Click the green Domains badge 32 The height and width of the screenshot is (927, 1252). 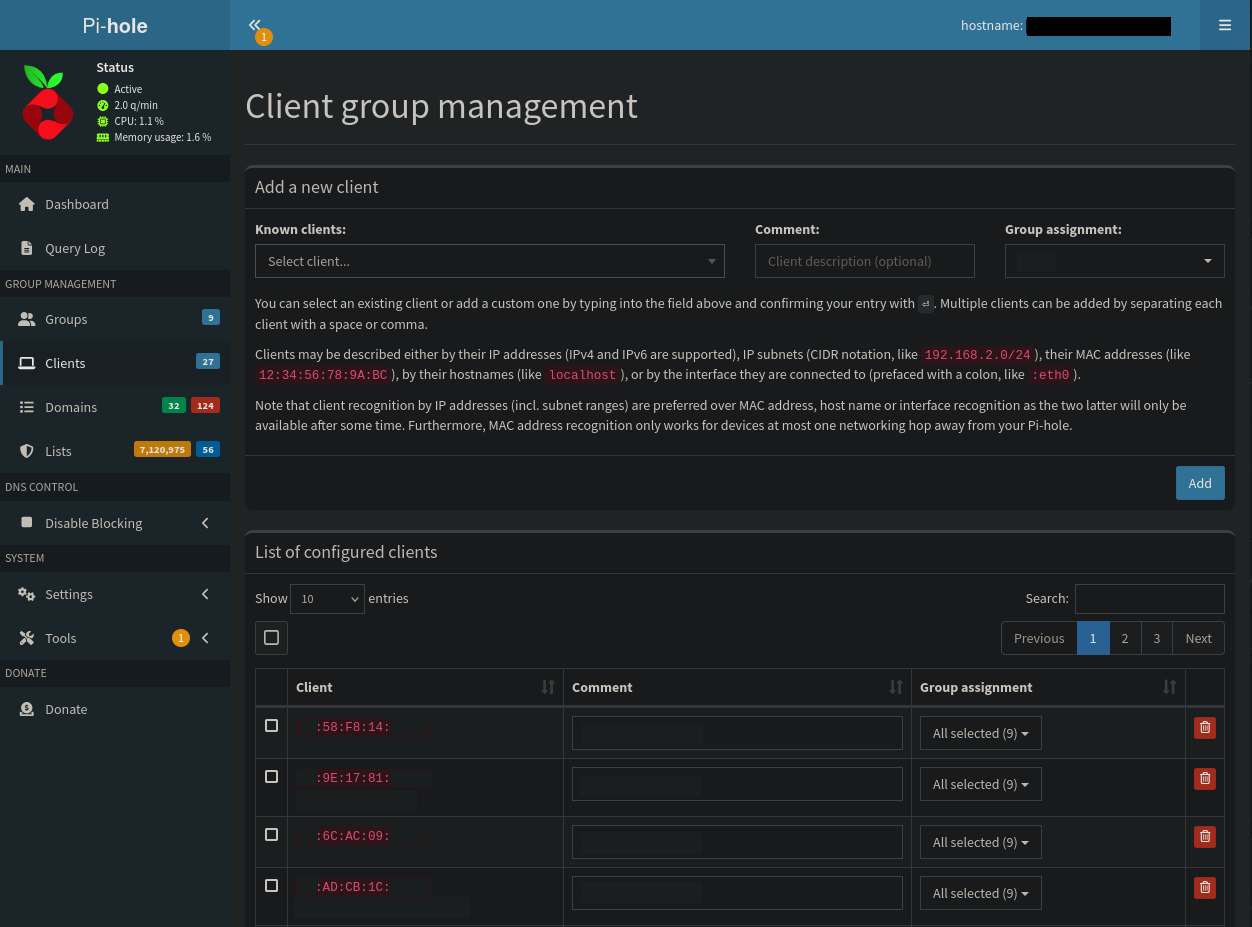tap(174, 406)
